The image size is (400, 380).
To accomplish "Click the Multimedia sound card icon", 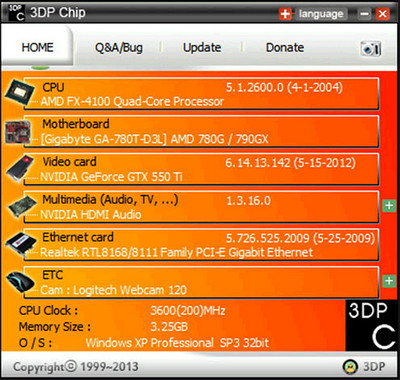I will click(21, 207).
